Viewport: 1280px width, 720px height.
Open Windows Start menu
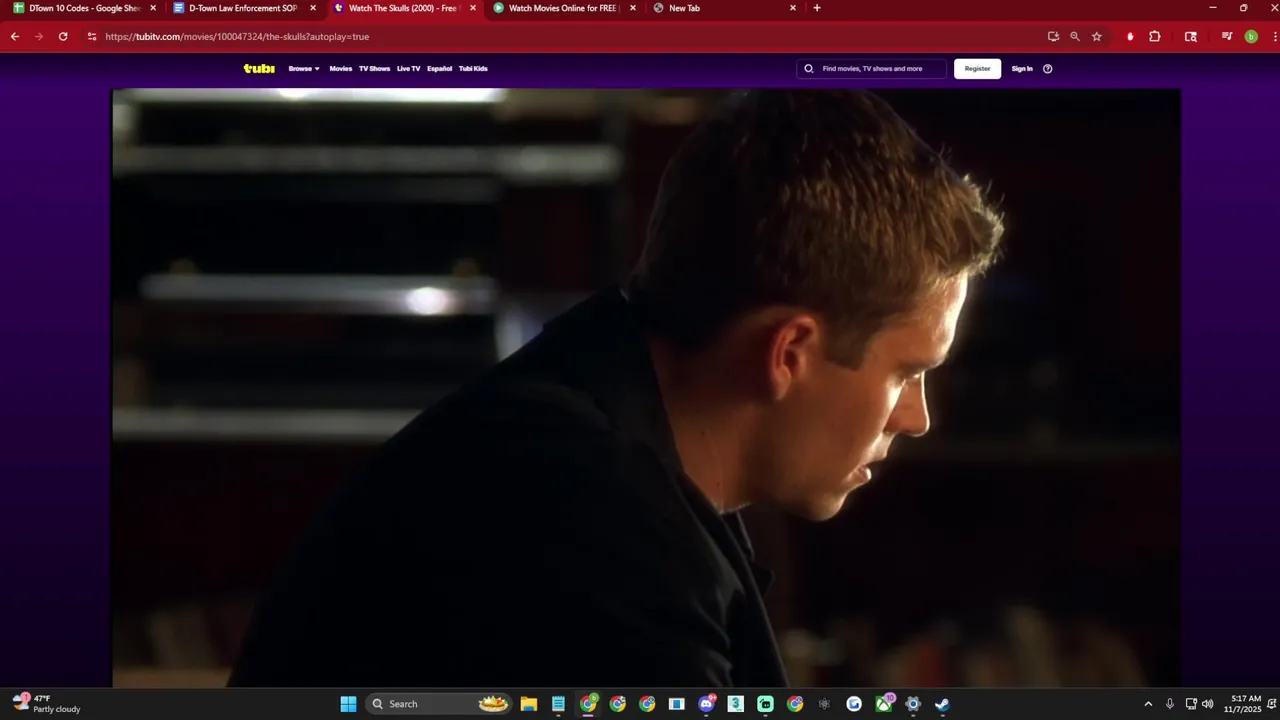[348, 704]
